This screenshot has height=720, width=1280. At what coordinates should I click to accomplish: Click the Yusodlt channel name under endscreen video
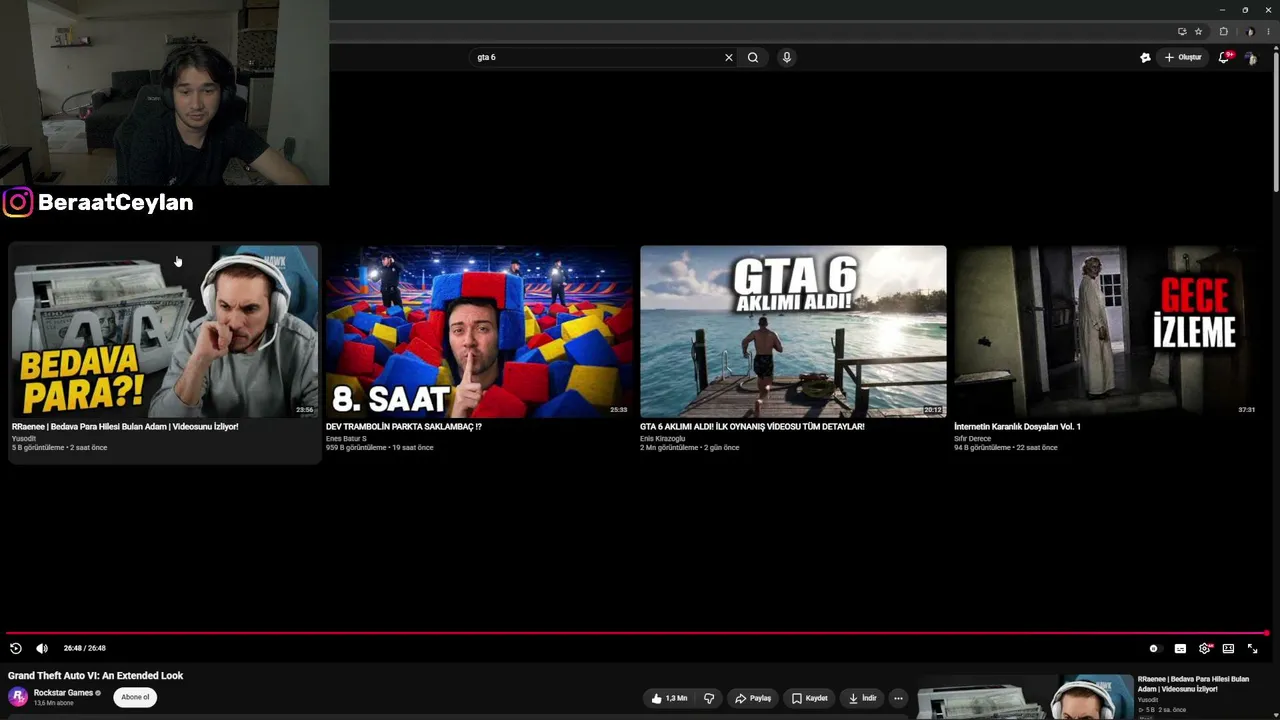24,438
